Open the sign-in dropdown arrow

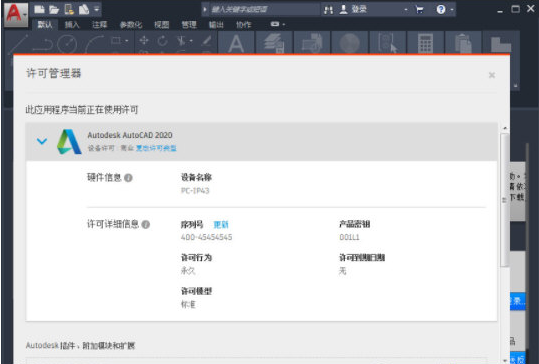coord(406,10)
